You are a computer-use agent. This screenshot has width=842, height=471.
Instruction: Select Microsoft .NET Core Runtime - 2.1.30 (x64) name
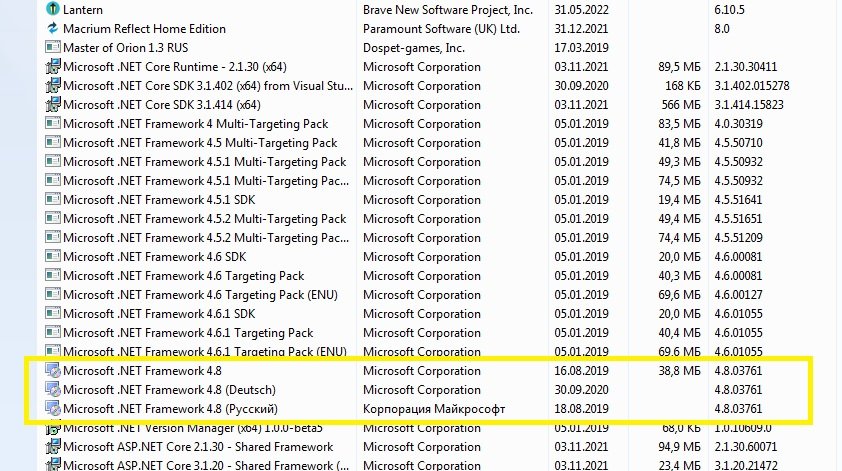tap(175, 67)
